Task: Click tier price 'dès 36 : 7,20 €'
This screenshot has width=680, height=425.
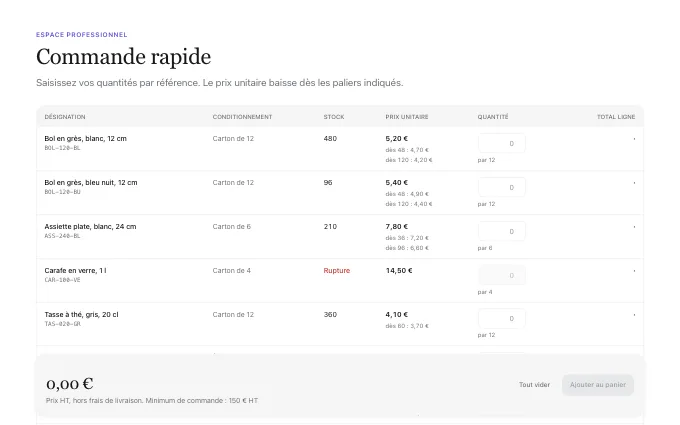Action: (x=407, y=238)
